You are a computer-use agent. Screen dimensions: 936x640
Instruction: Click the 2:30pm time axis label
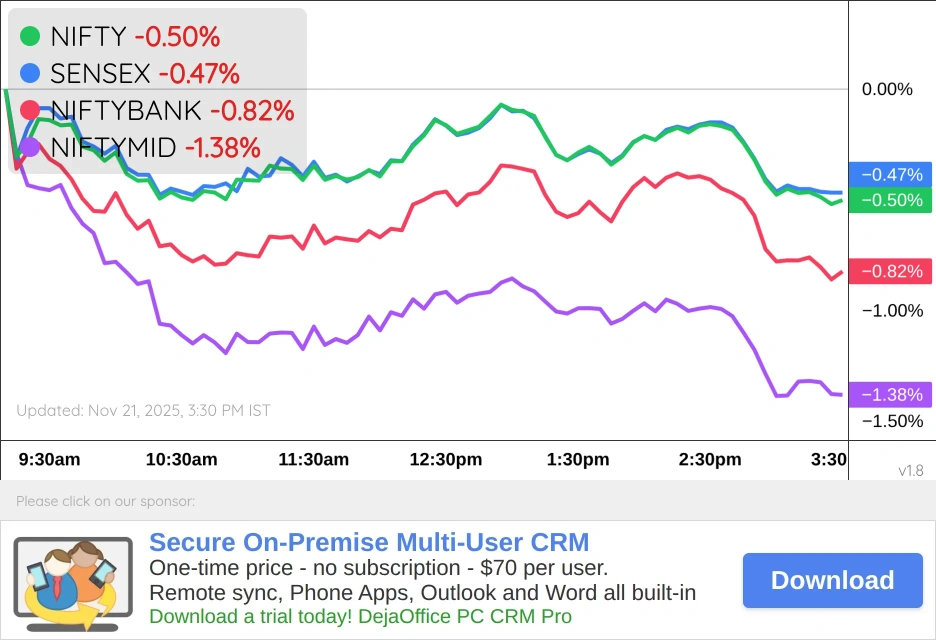pyautogui.click(x=710, y=460)
